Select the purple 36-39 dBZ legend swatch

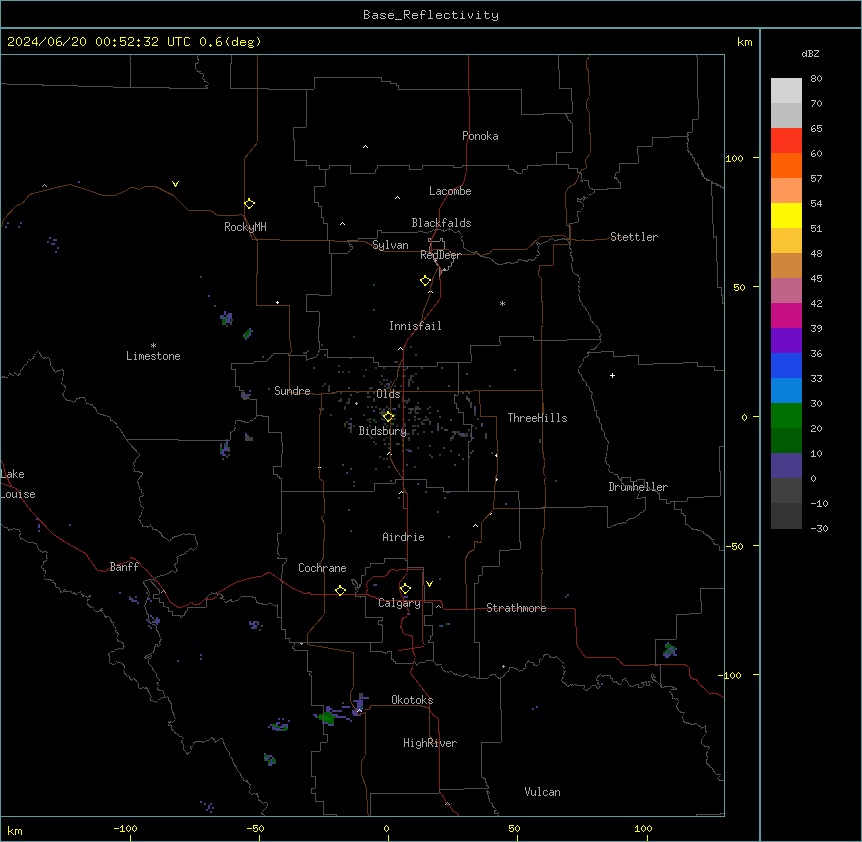(786, 340)
